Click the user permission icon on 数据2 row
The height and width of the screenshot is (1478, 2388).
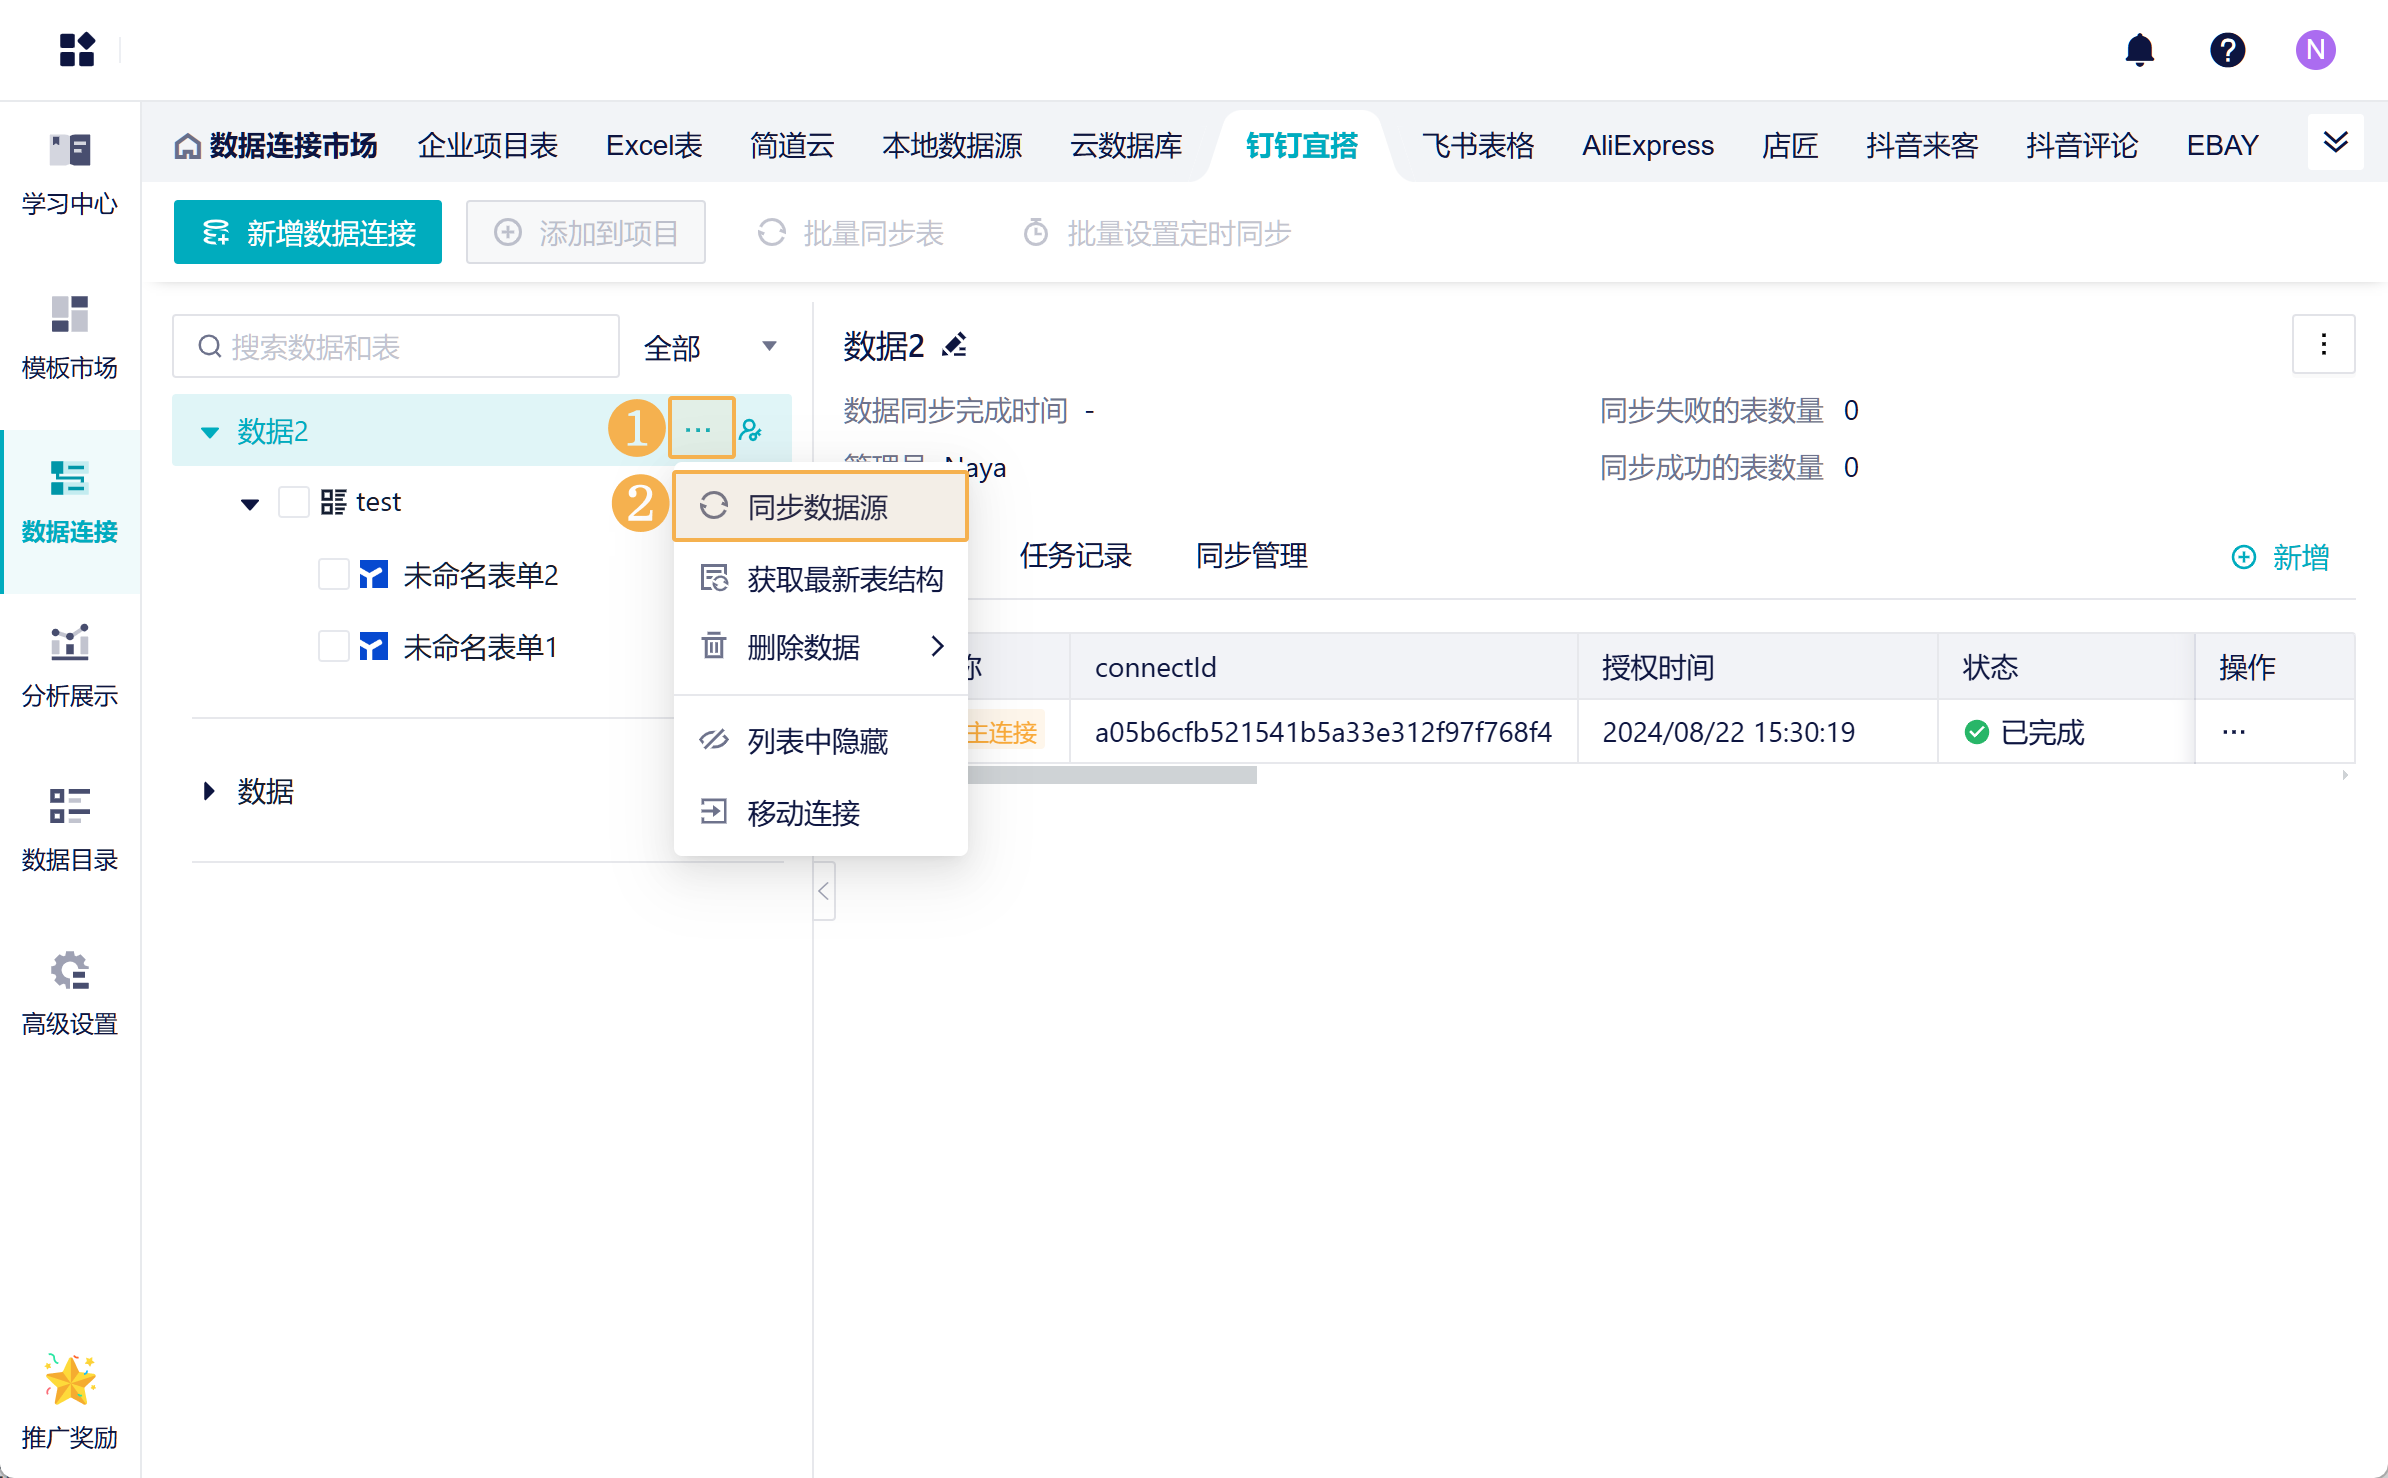[x=751, y=431]
